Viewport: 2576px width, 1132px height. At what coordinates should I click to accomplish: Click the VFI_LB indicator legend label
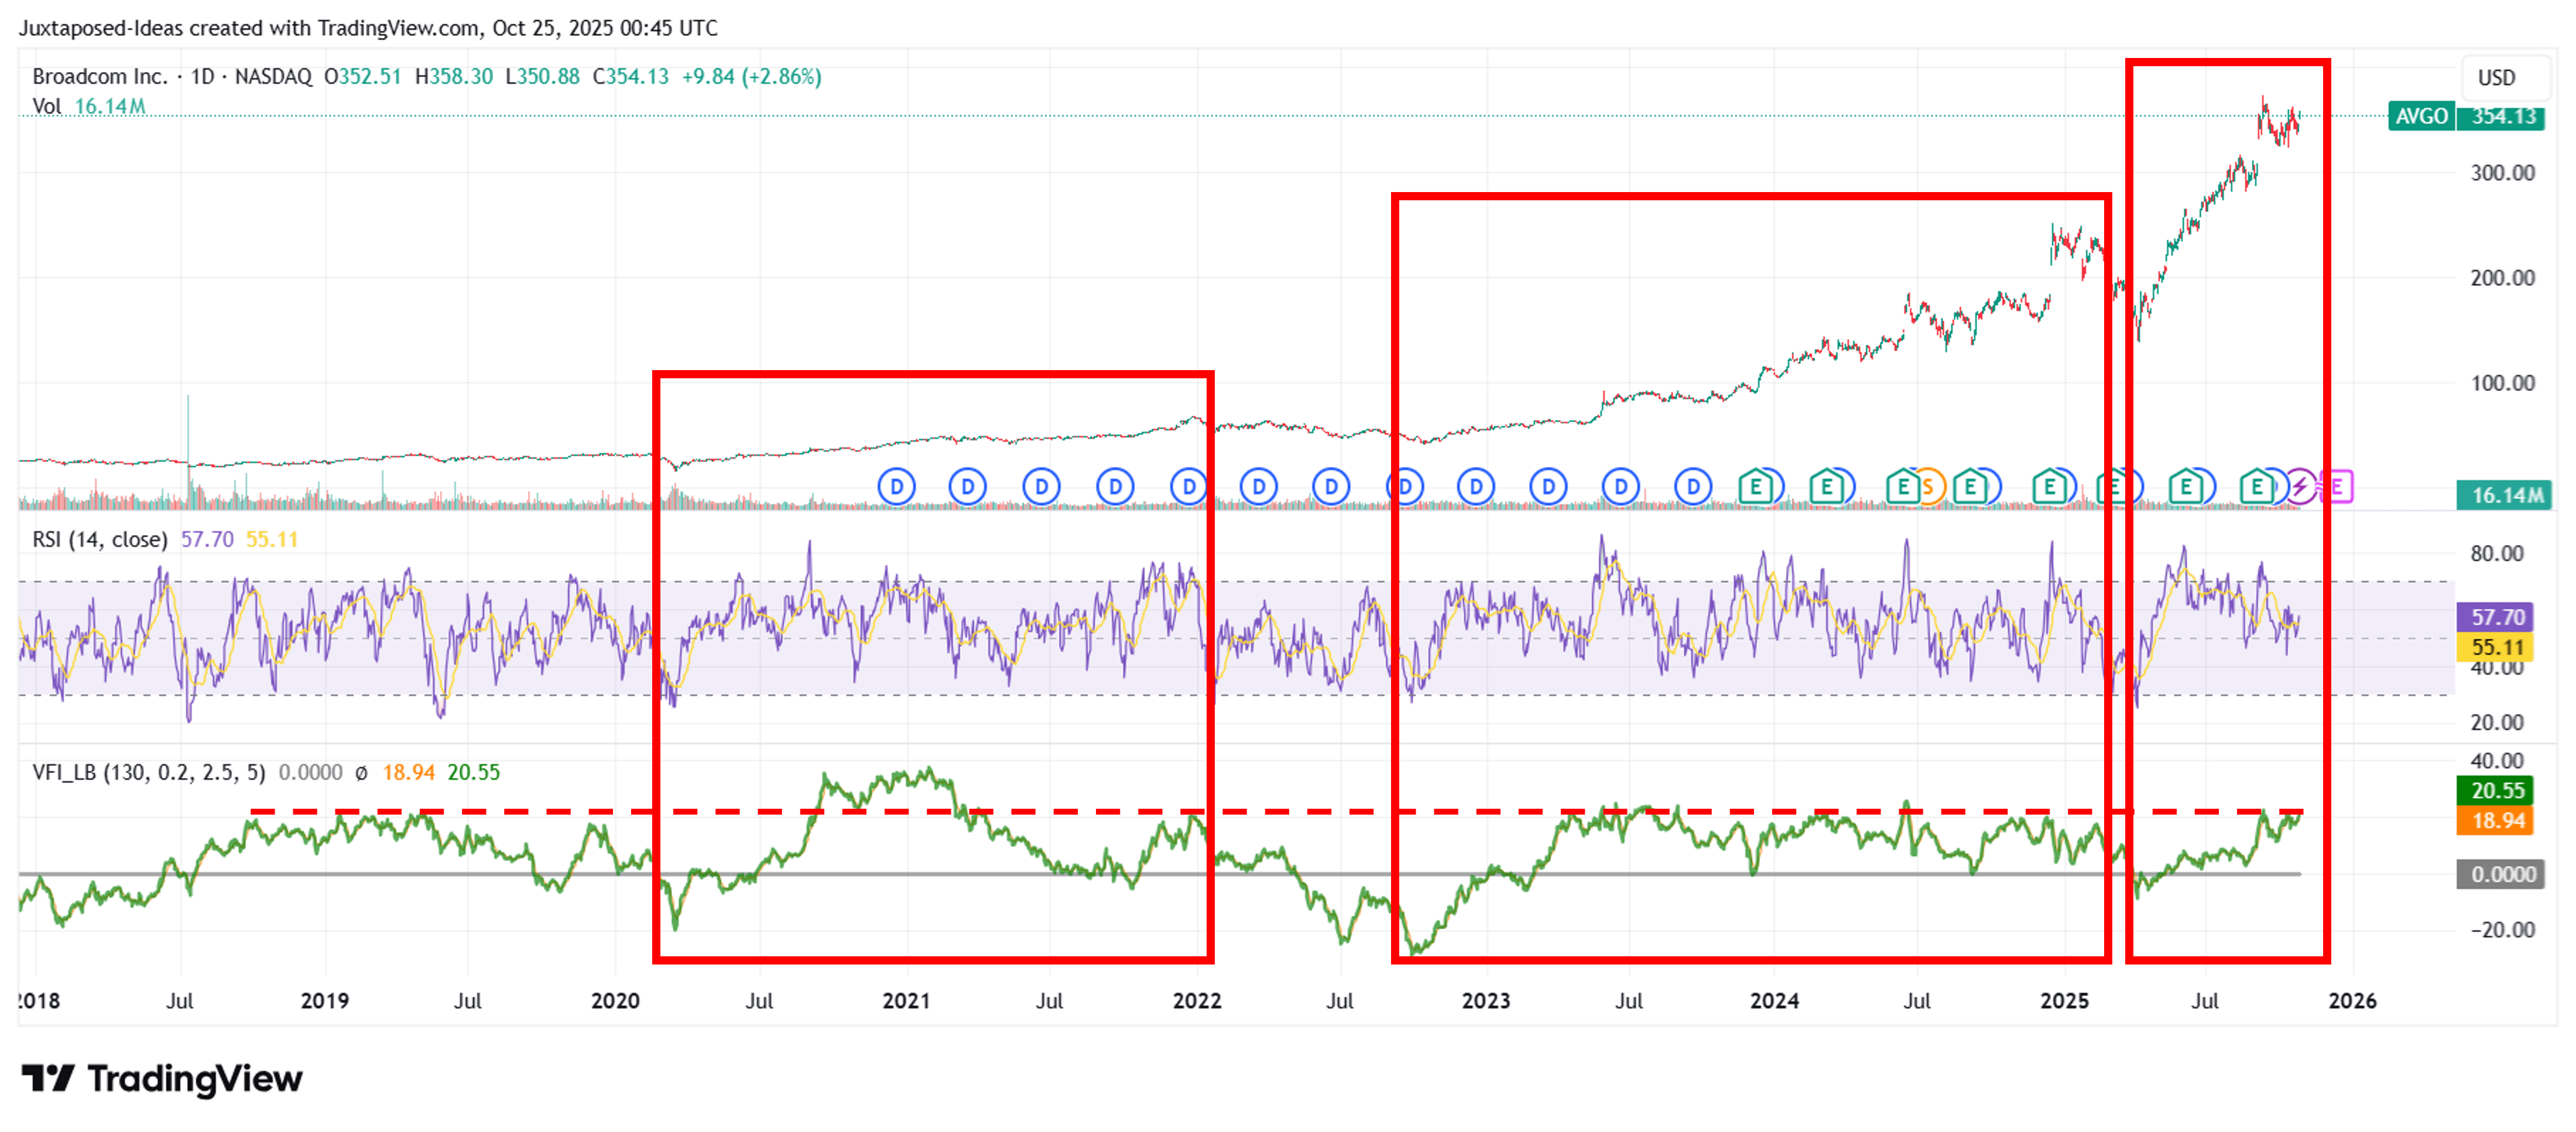[148, 772]
